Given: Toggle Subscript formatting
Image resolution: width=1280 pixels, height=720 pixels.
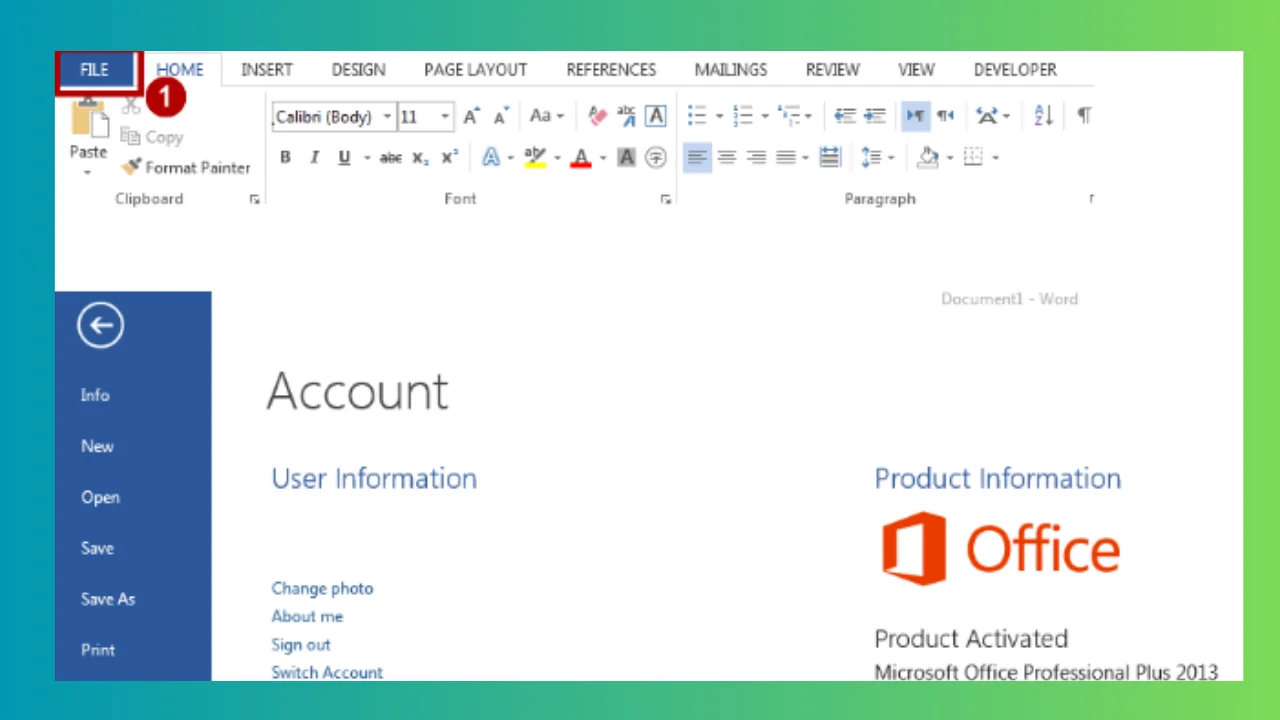Looking at the screenshot, I should [x=421, y=158].
